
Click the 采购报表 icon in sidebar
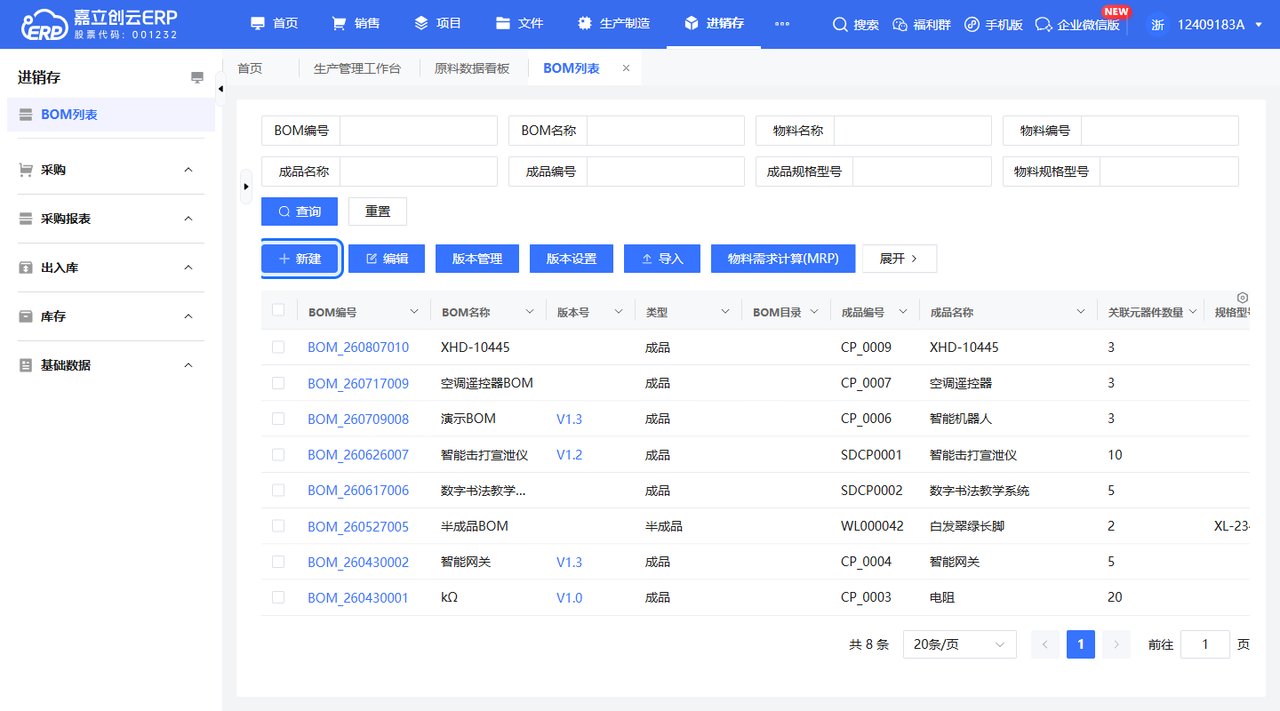[x=26, y=218]
